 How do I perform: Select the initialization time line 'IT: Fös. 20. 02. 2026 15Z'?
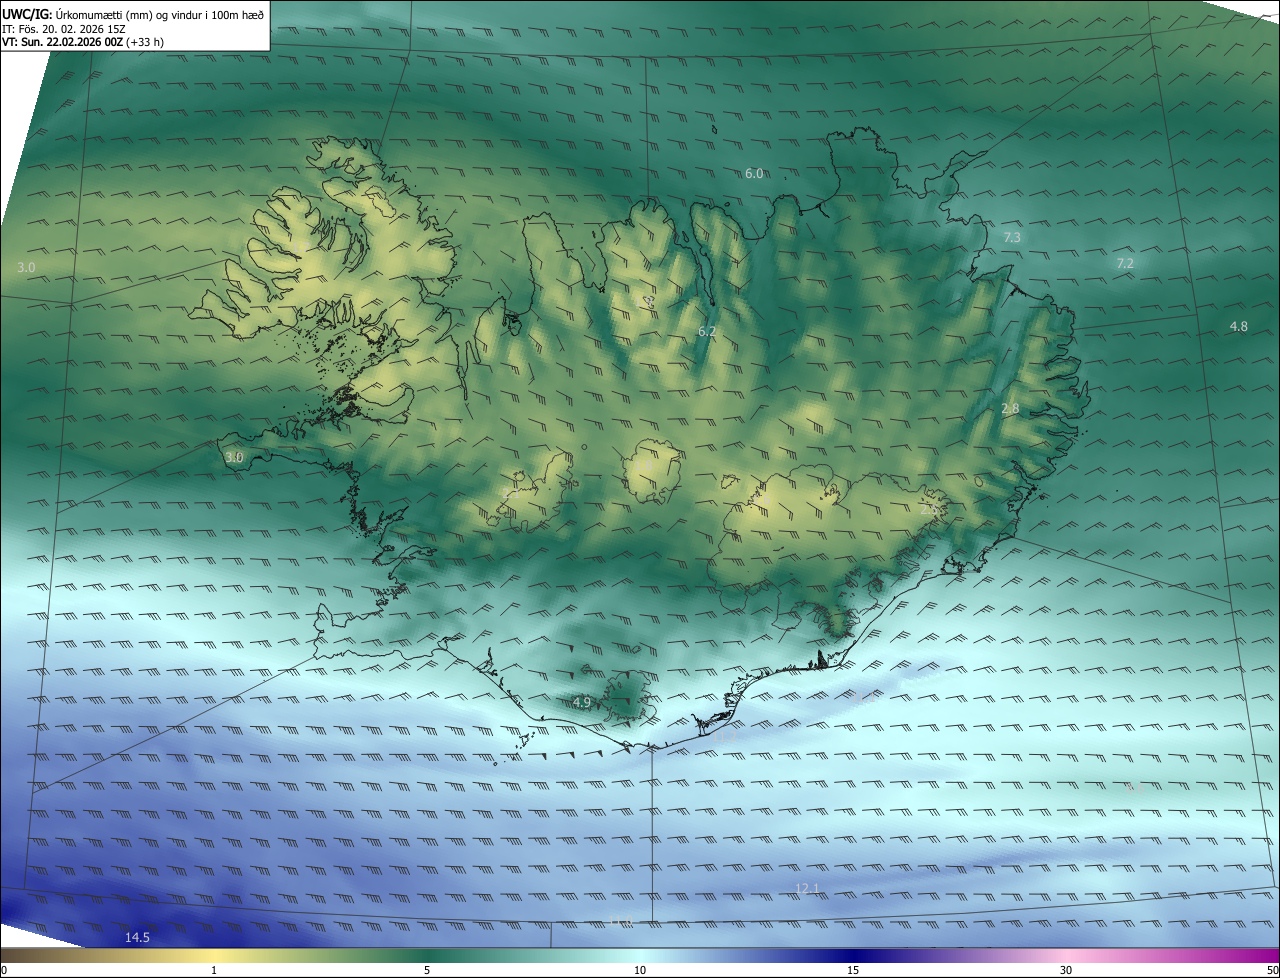(63, 29)
